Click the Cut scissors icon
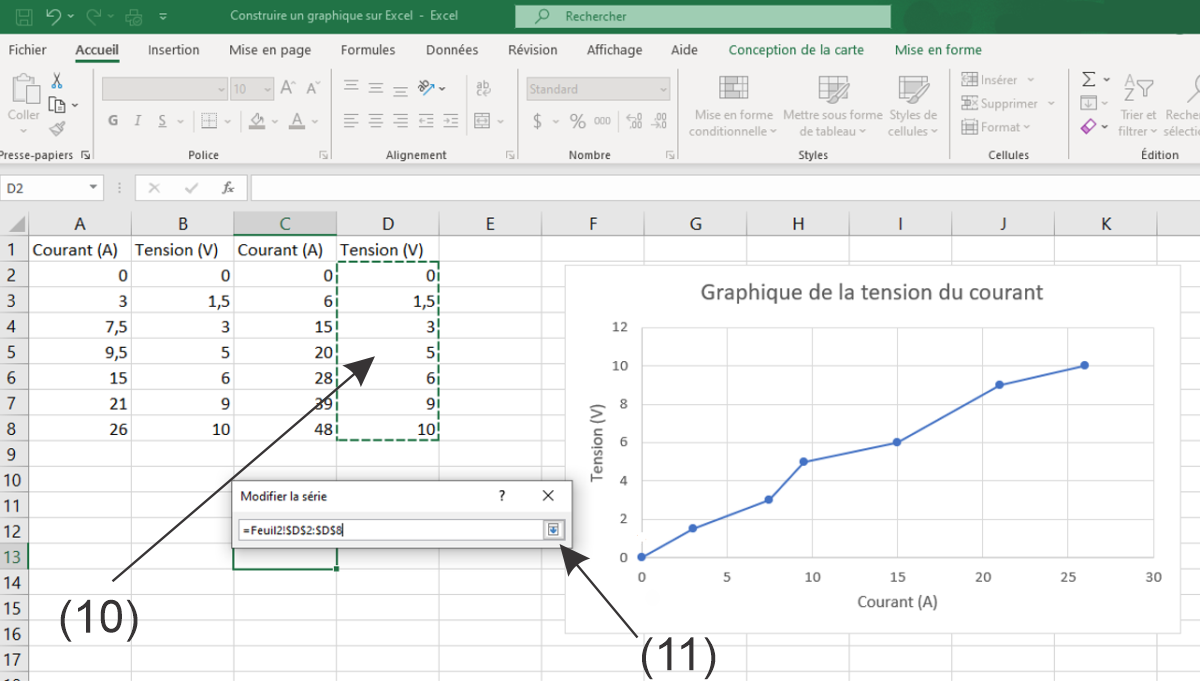Screen dimensions: 1200x681 click(57, 81)
